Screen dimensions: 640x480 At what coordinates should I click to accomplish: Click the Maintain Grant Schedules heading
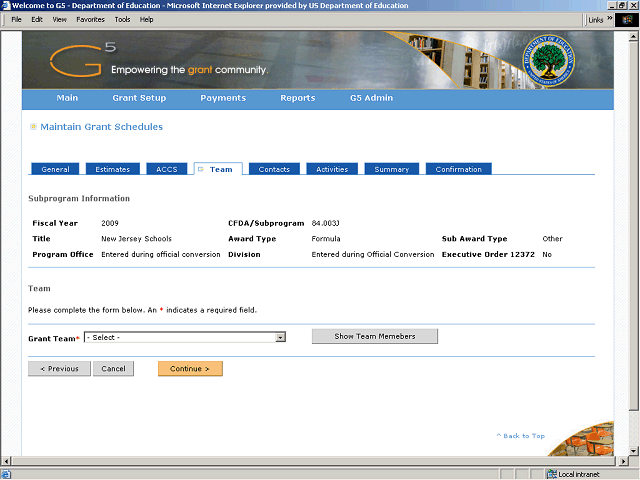101,127
